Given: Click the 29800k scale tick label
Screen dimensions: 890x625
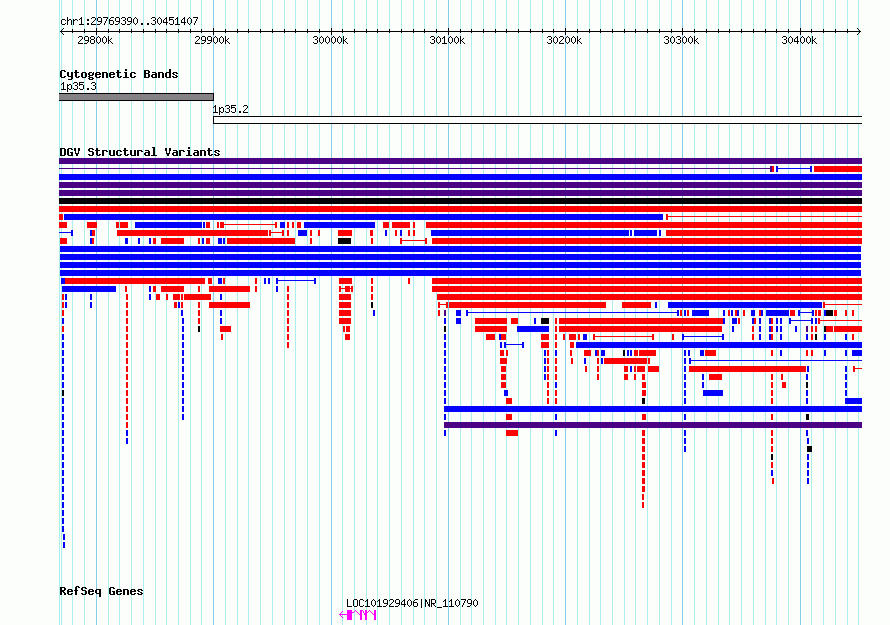Looking at the screenshot, I should click(95, 40).
